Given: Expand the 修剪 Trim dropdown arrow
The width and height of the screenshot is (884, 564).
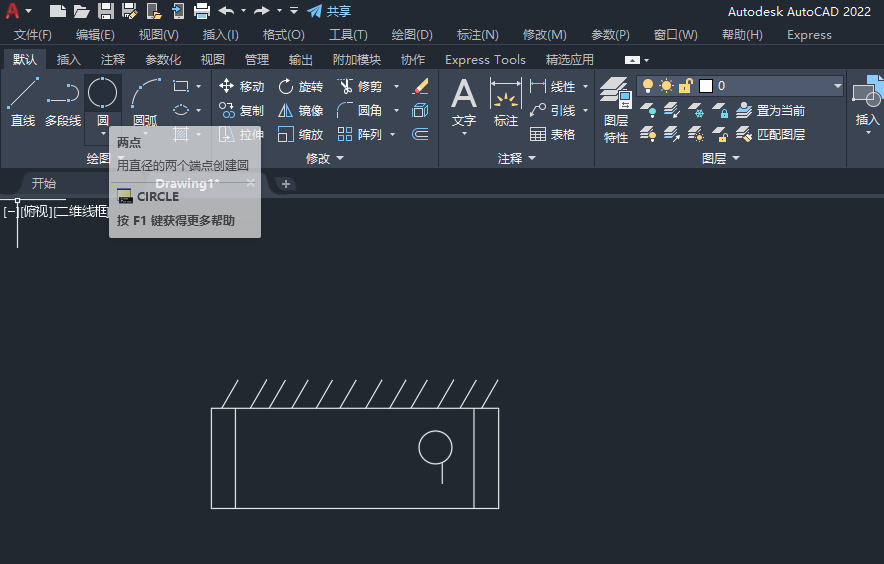Looking at the screenshot, I should pos(396,86).
